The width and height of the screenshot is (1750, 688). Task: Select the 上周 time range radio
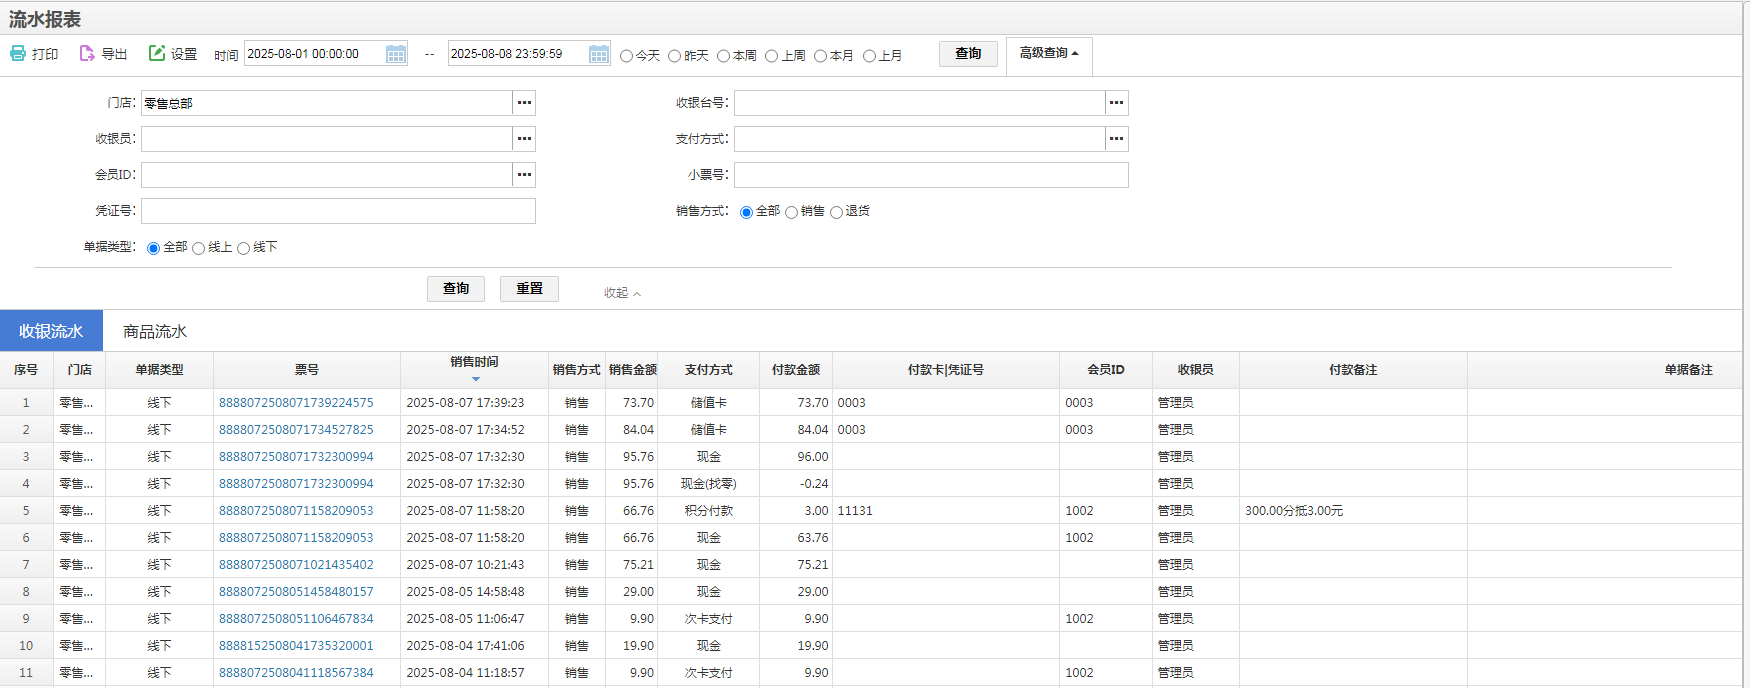tap(772, 56)
